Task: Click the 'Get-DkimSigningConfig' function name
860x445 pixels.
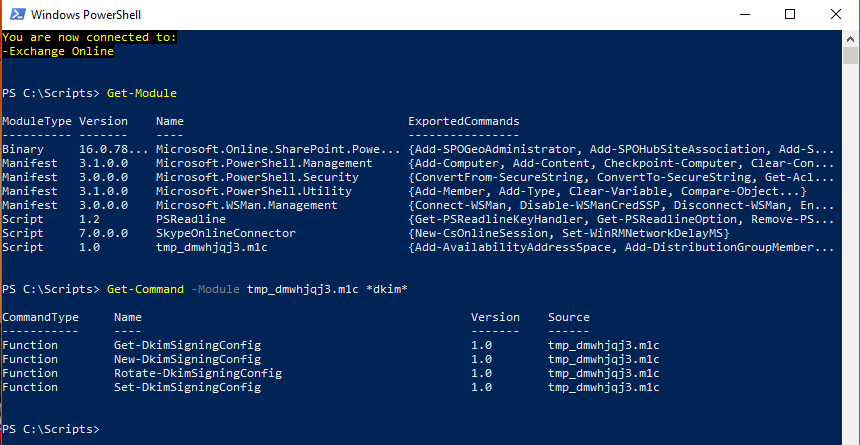Action: pyautogui.click(x=188, y=345)
